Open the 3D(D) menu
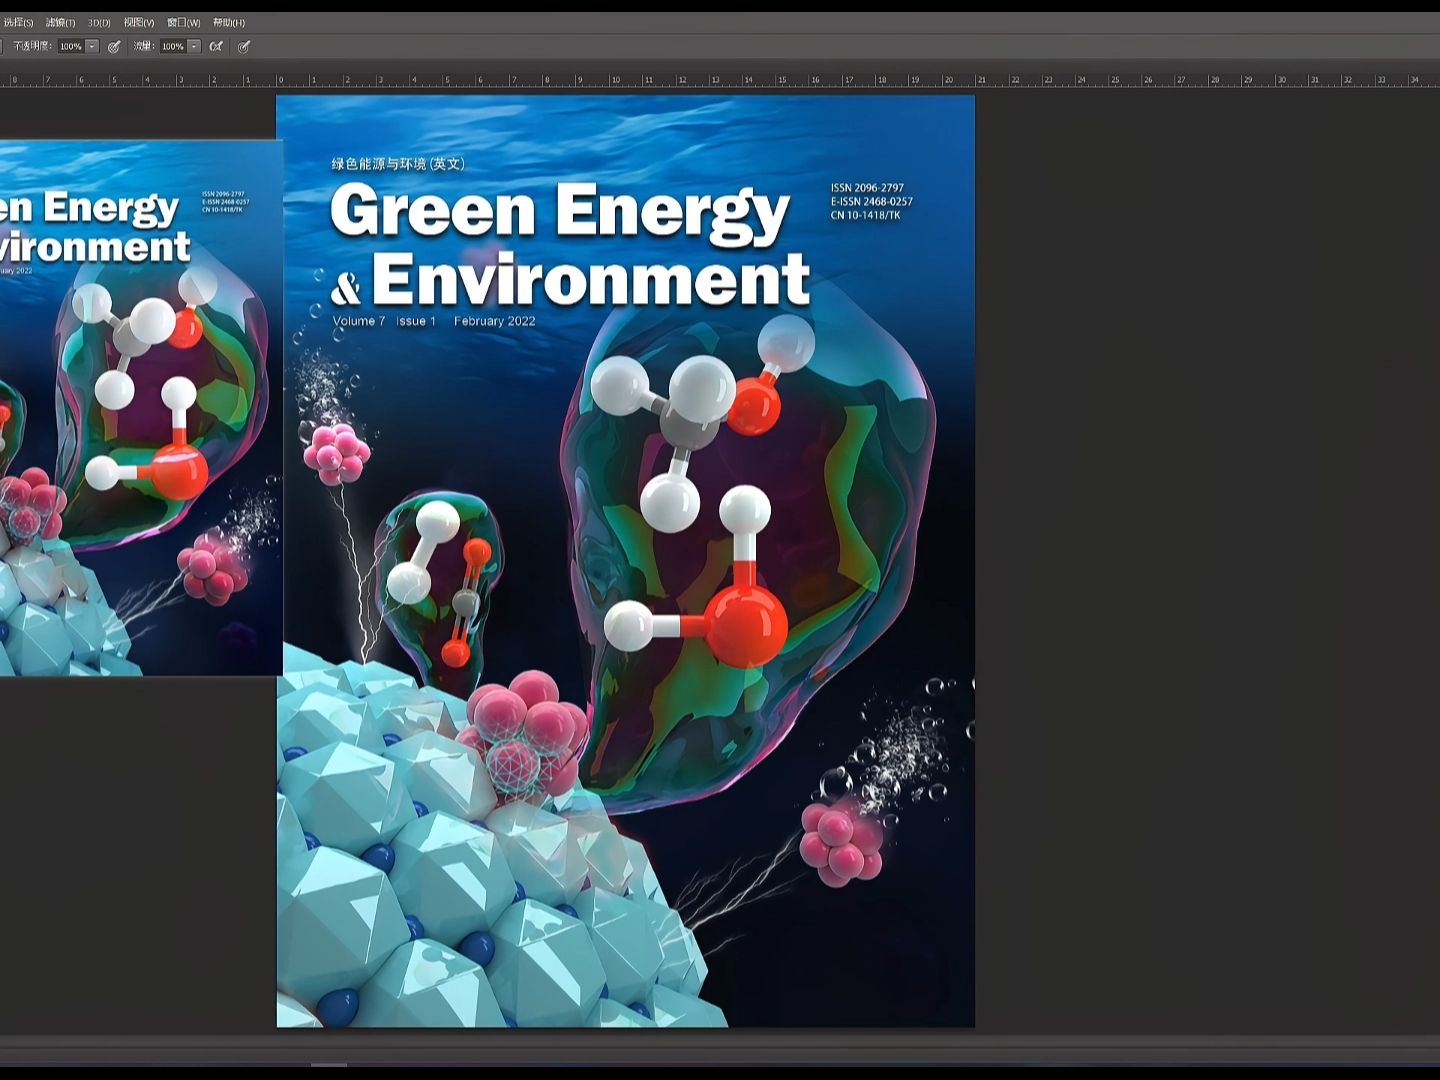1440x1080 pixels. coord(99,22)
